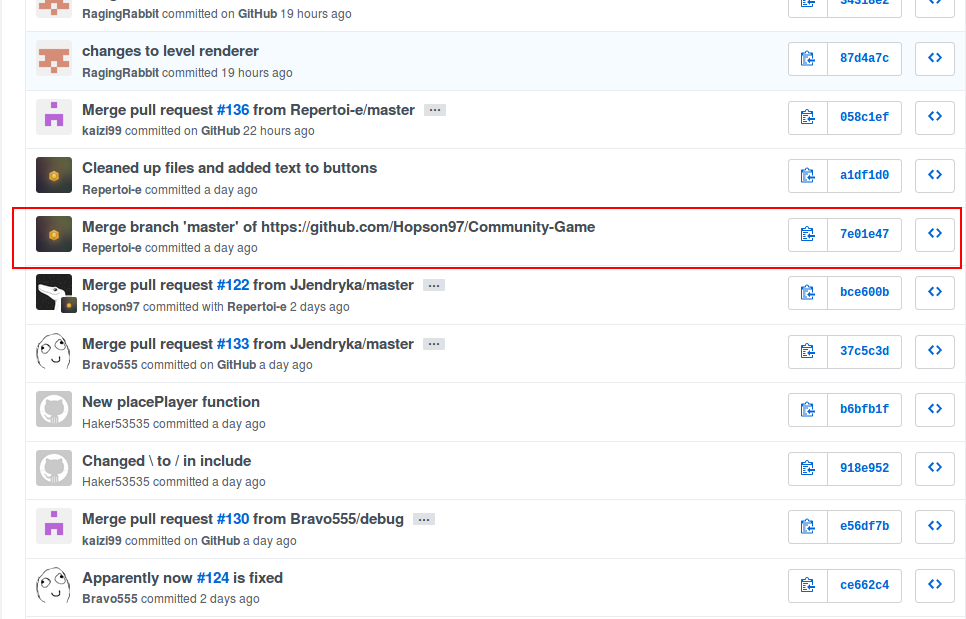Browse code at commit e56df7b
Image resolution: width=966 pixels, height=619 pixels.
(934, 526)
